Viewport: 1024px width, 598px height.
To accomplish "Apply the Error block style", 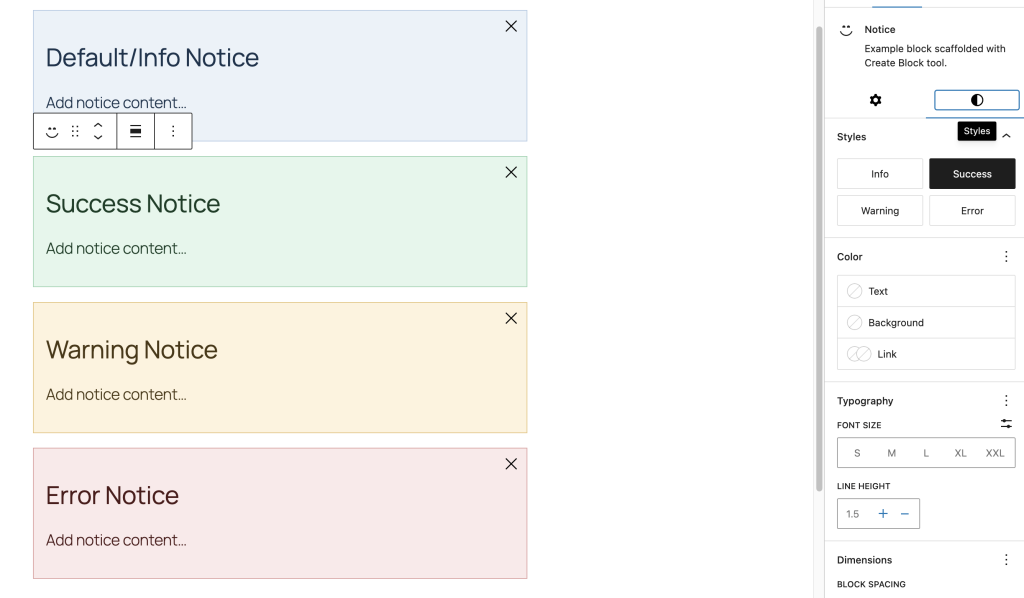I will click(971, 210).
